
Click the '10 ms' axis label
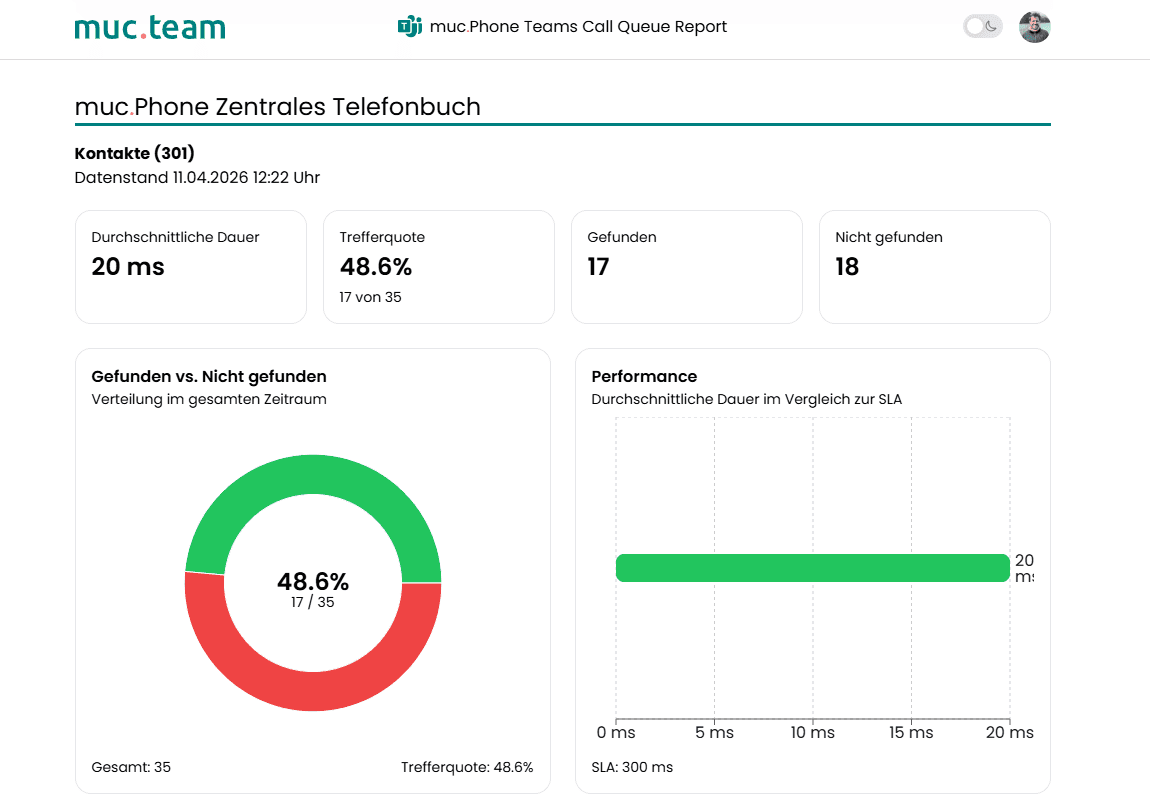813,732
